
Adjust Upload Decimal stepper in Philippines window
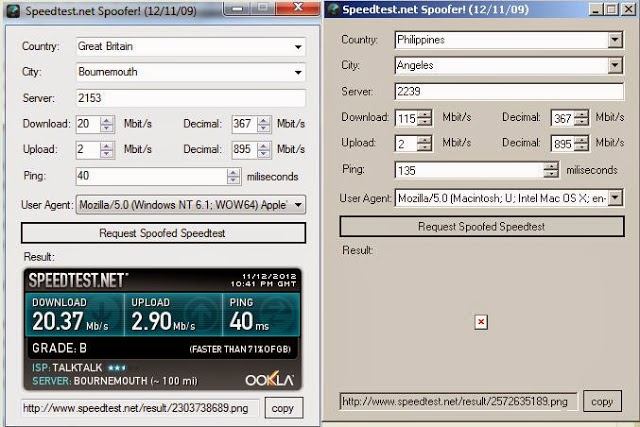(x=581, y=143)
